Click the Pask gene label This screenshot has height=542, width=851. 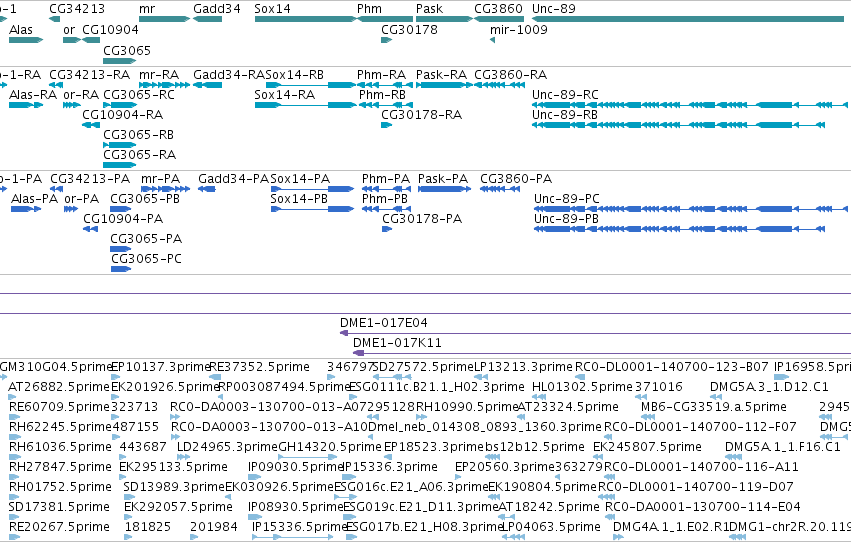tap(429, 9)
